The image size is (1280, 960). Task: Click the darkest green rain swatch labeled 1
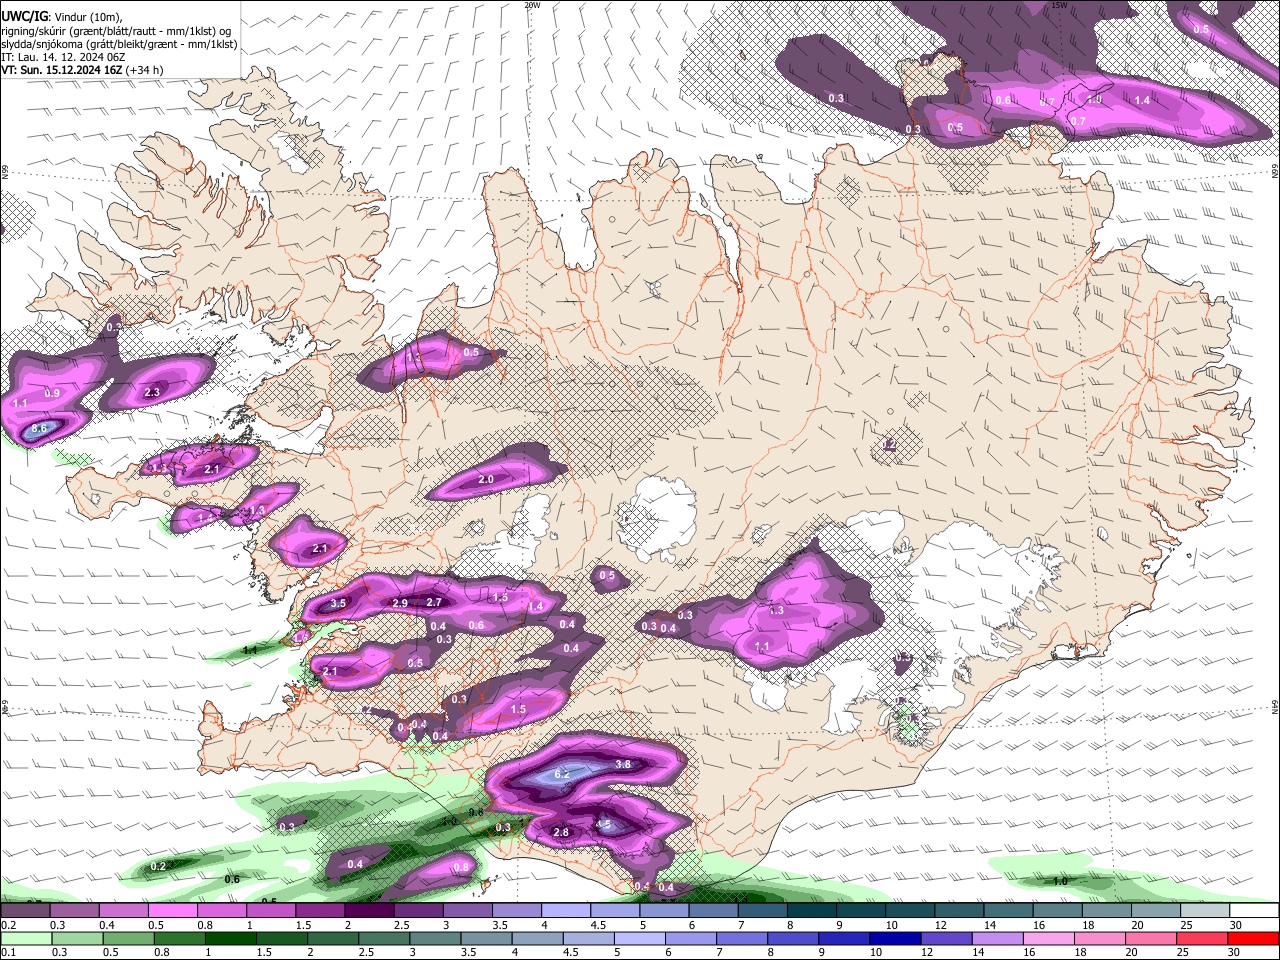tap(231, 938)
